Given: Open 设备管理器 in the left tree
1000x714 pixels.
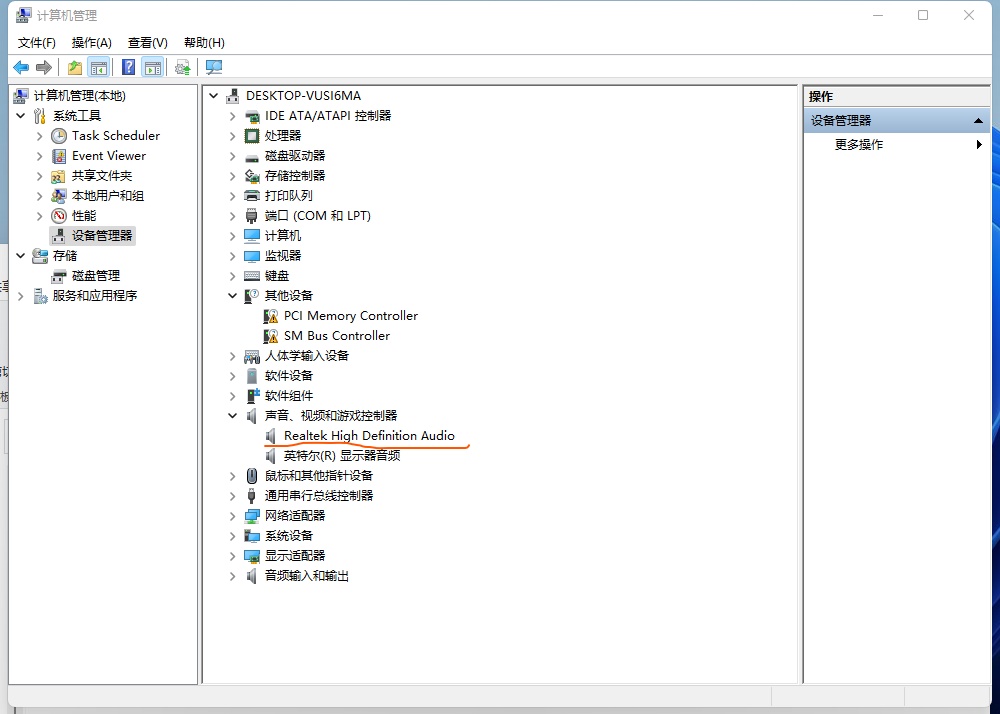Looking at the screenshot, I should (x=101, y=236).
